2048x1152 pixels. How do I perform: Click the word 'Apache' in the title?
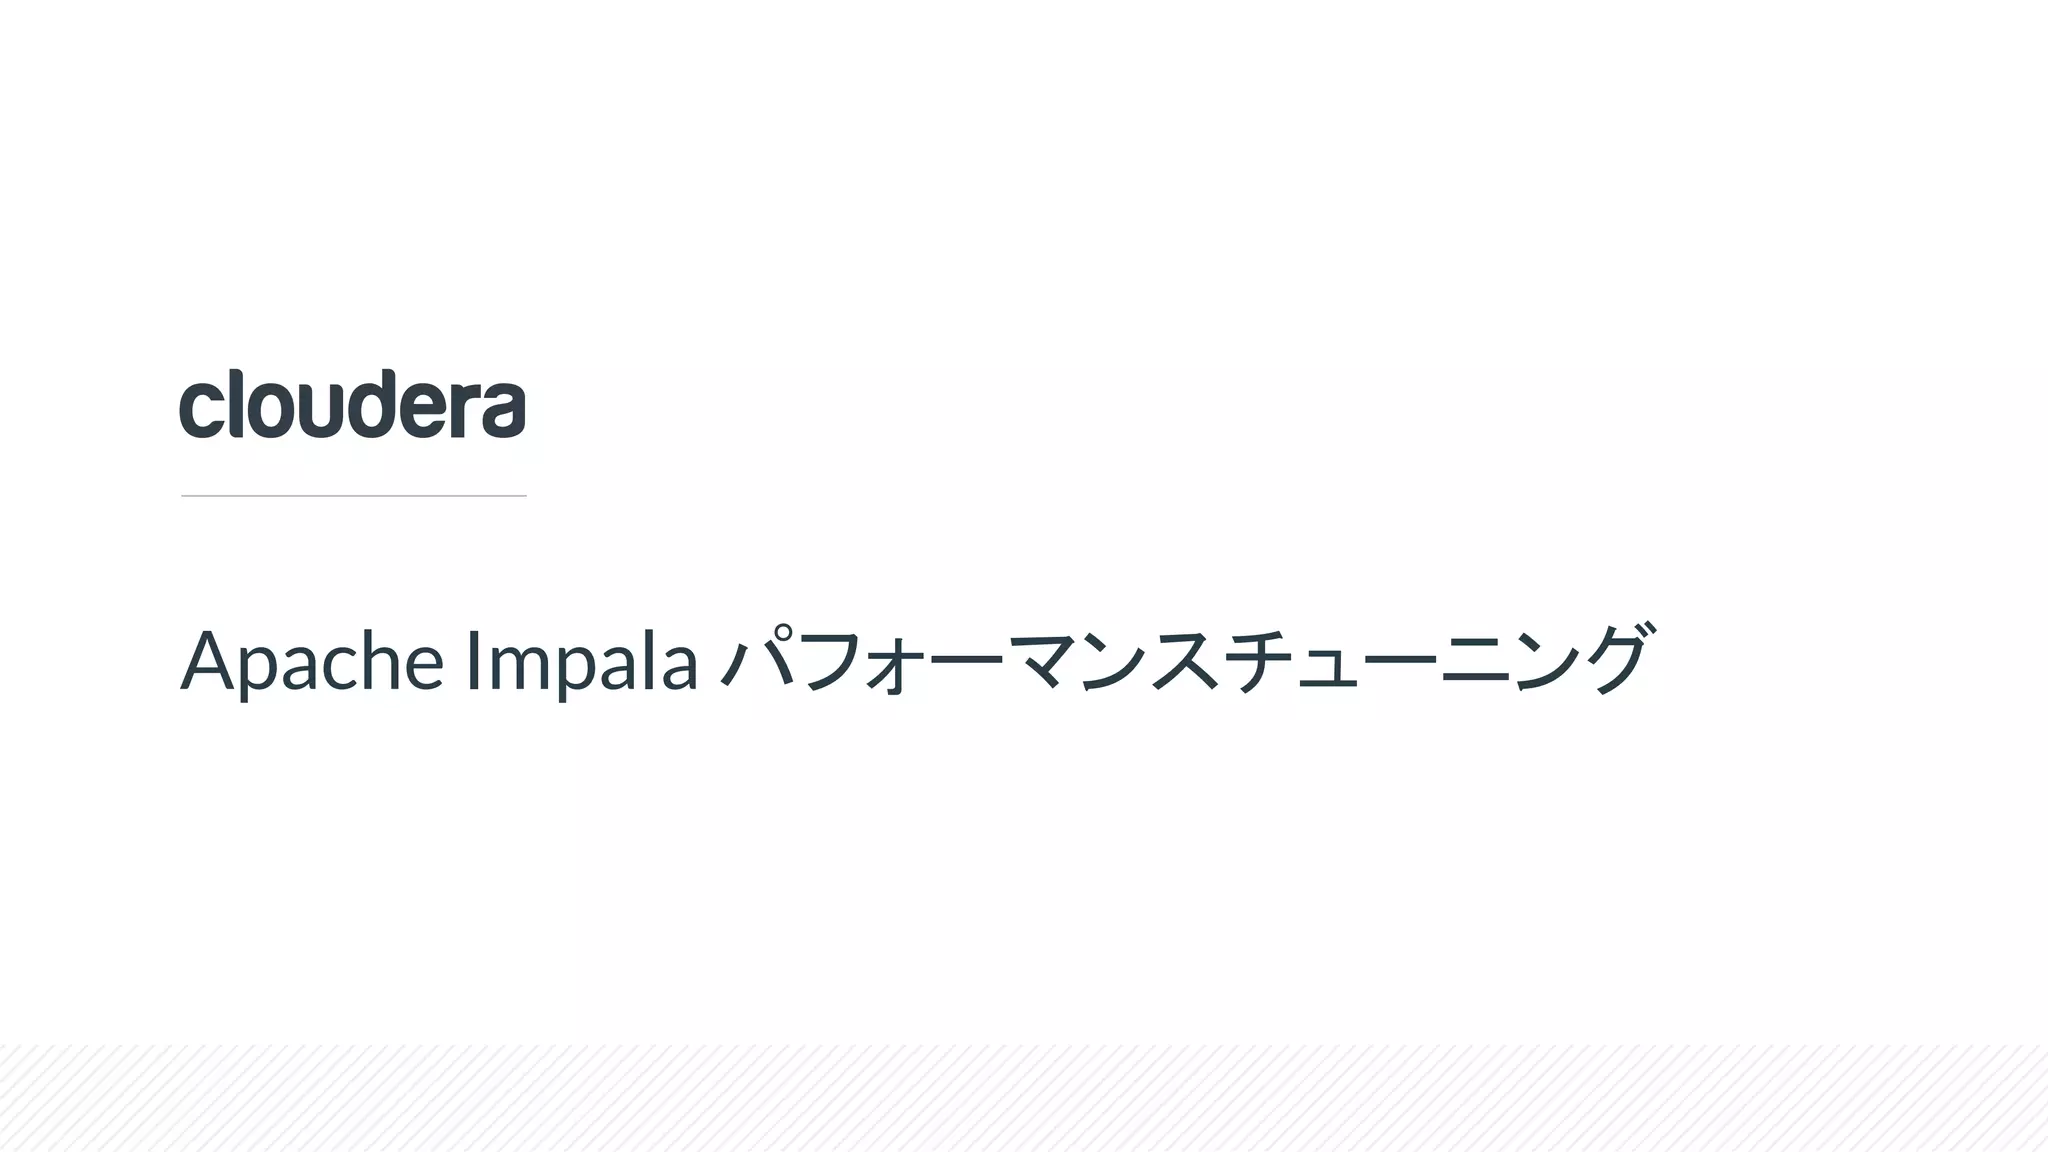point(311,661)
